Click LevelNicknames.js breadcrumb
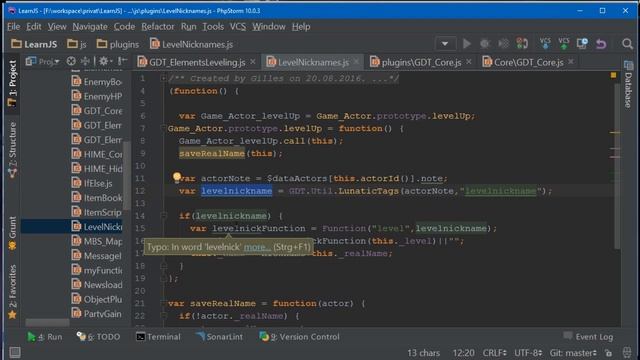The image size is (640, 360). (x=191, y=44)
